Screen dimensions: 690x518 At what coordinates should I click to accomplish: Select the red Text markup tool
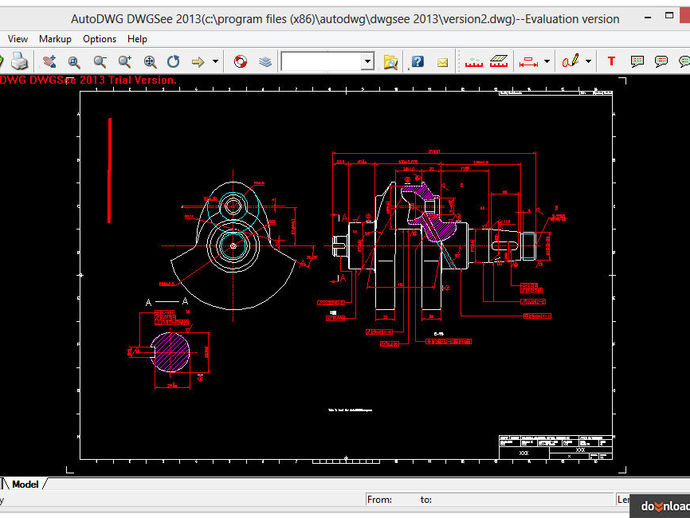(611, 61)
